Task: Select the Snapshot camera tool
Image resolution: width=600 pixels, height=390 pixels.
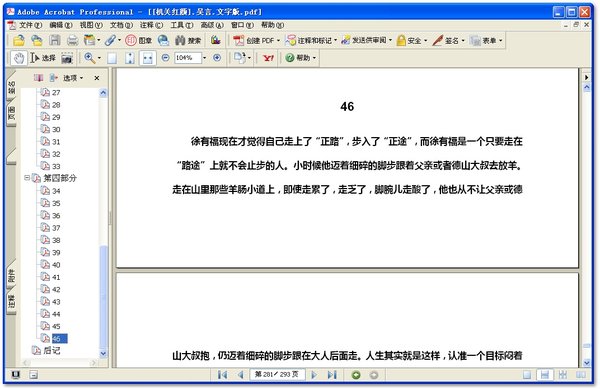Action: (x=67, y=58)
